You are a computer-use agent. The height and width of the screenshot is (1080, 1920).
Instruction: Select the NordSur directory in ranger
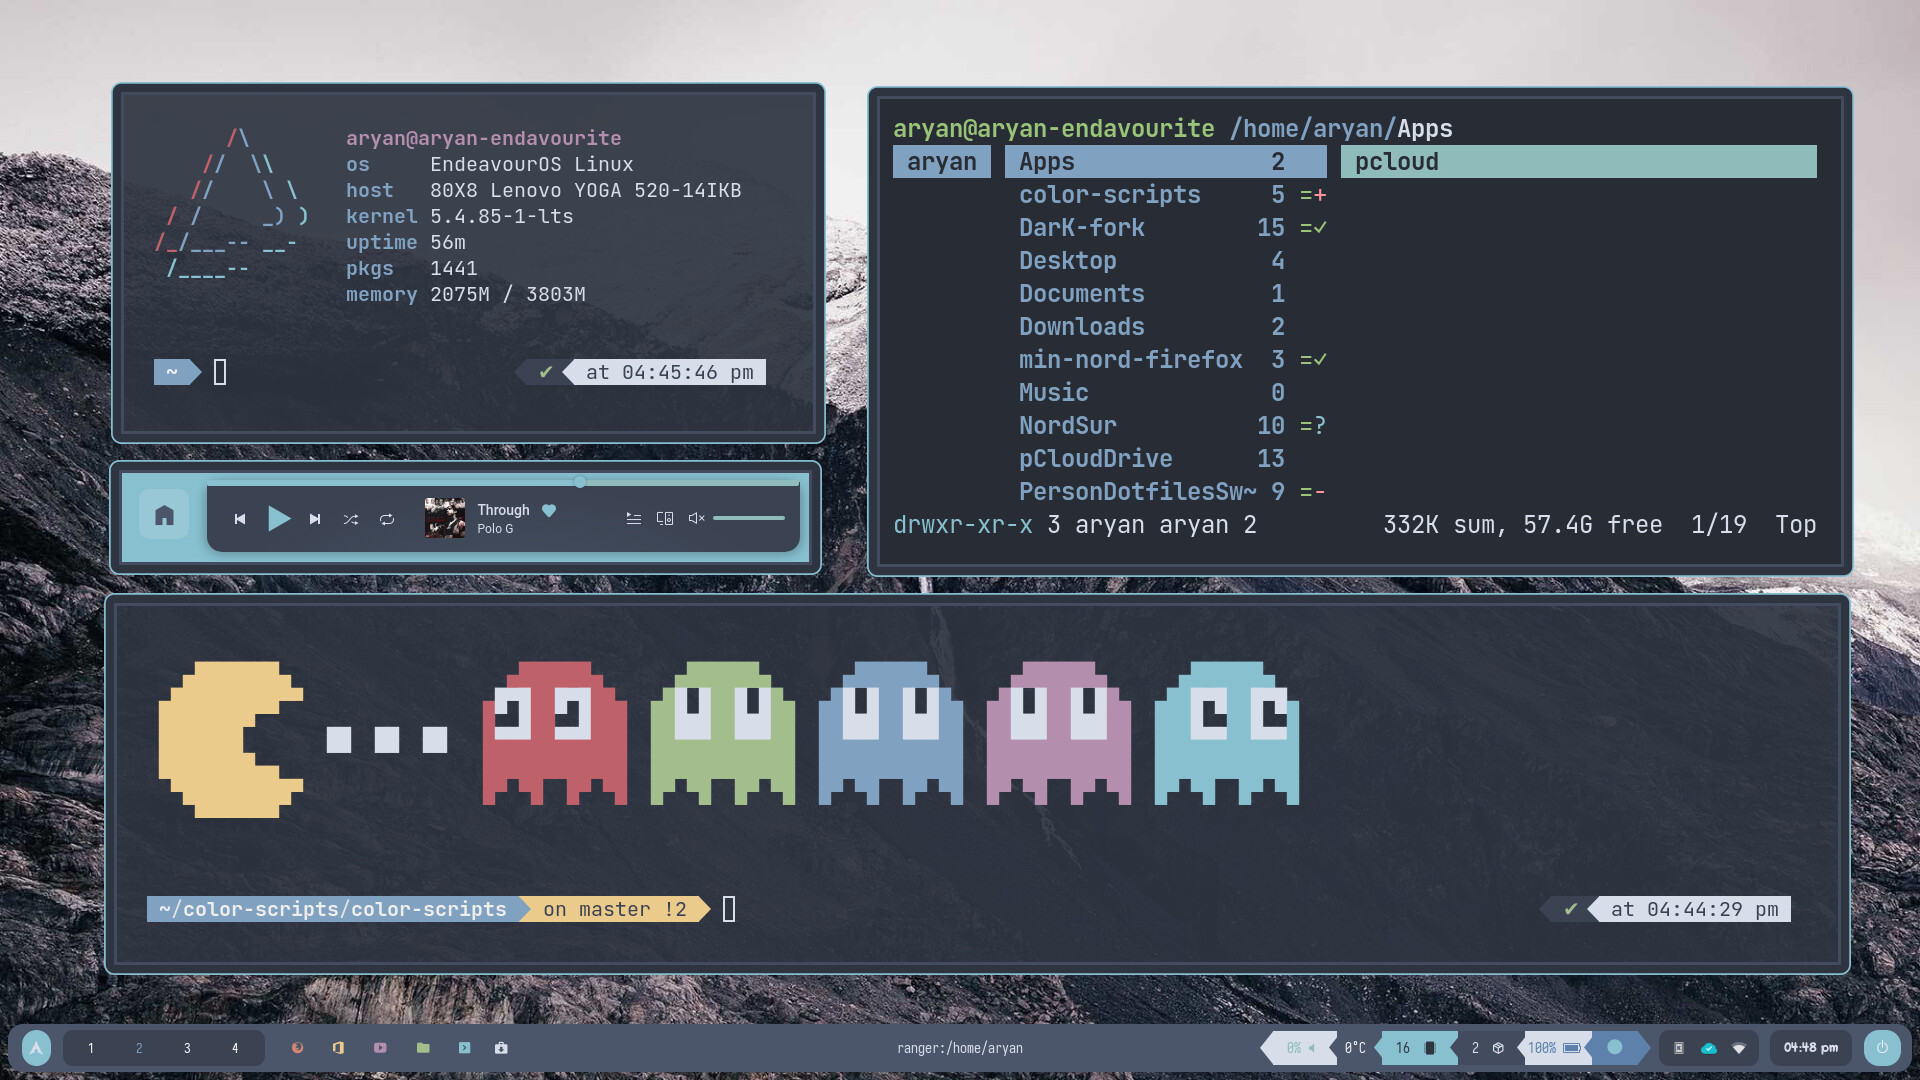click(1166, 426)
